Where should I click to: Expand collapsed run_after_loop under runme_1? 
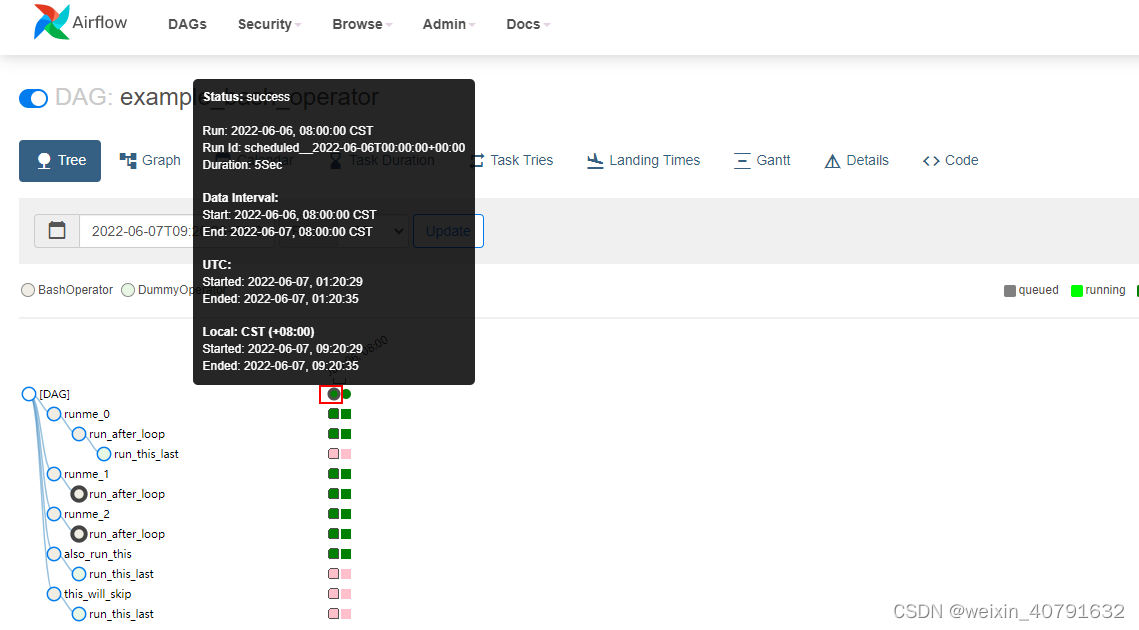[78, 494]
